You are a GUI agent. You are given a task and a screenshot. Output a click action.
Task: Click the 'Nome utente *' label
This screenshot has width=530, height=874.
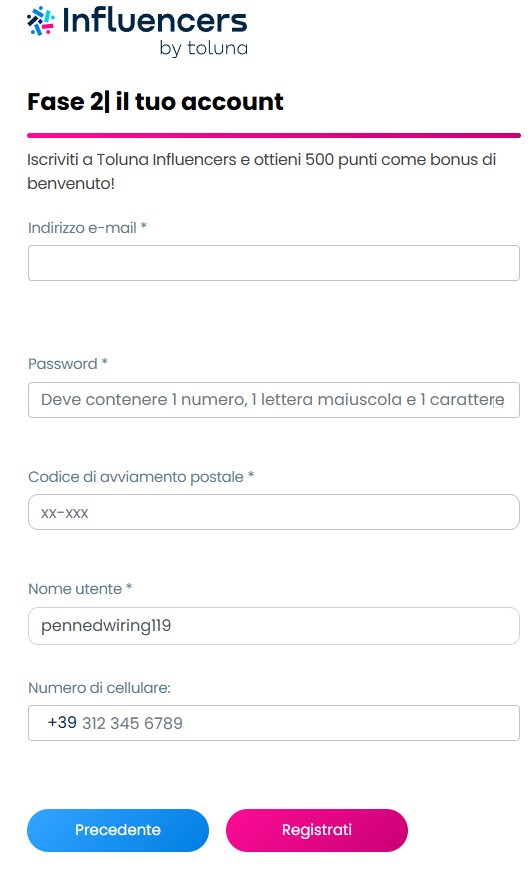coord(80,589)
